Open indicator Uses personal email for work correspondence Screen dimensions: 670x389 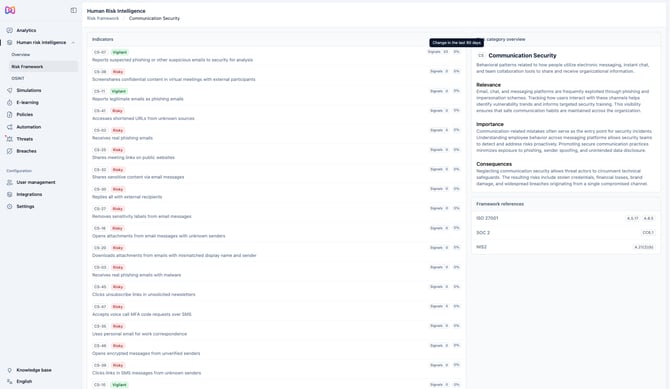(x=276, y=330)
